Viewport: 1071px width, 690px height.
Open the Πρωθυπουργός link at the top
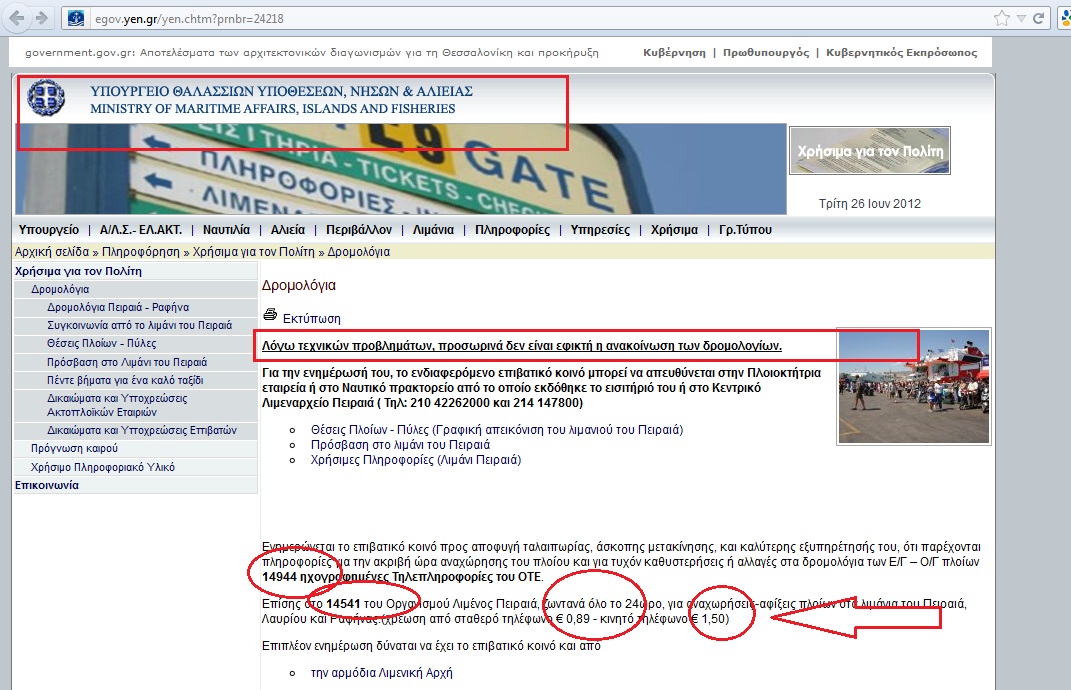pos(767,53)
